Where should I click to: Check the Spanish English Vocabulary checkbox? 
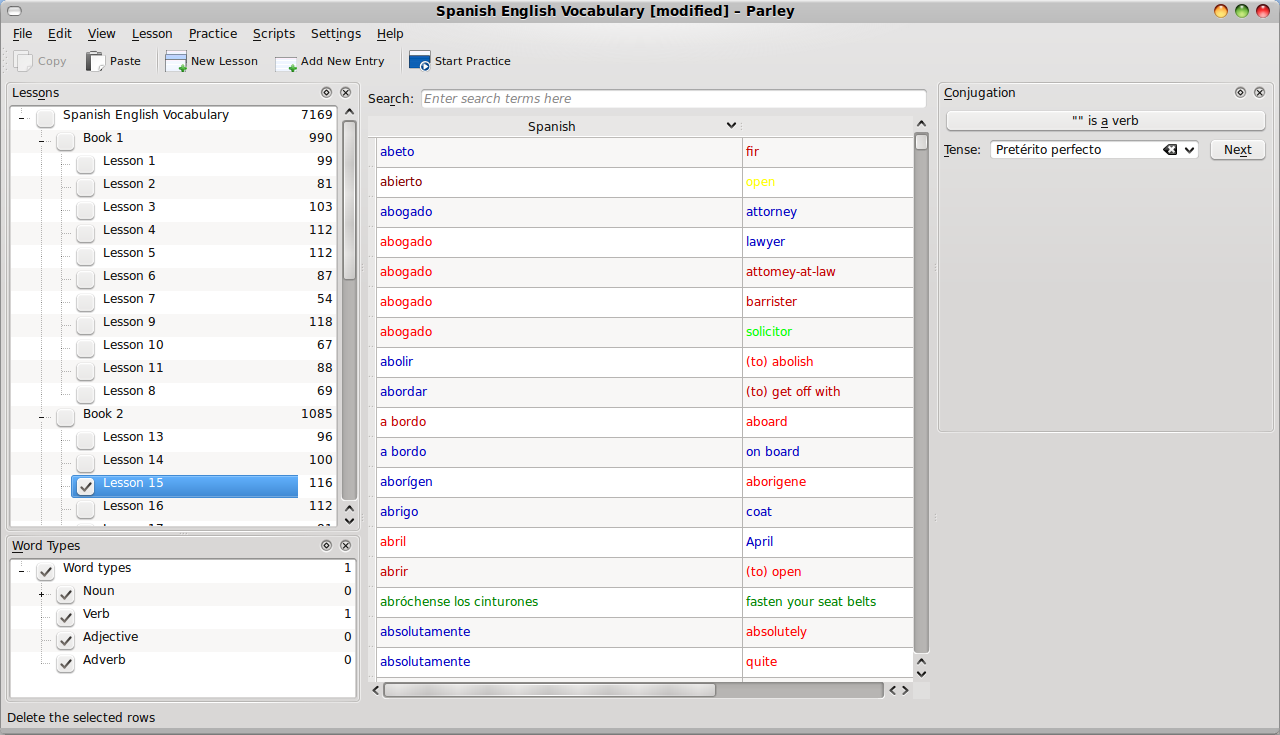[45, 118]
